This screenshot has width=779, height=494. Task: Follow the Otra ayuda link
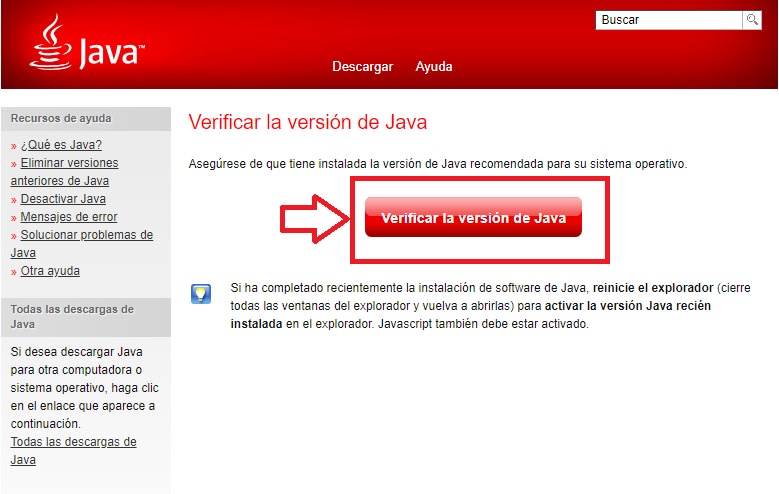pos(50,271)
